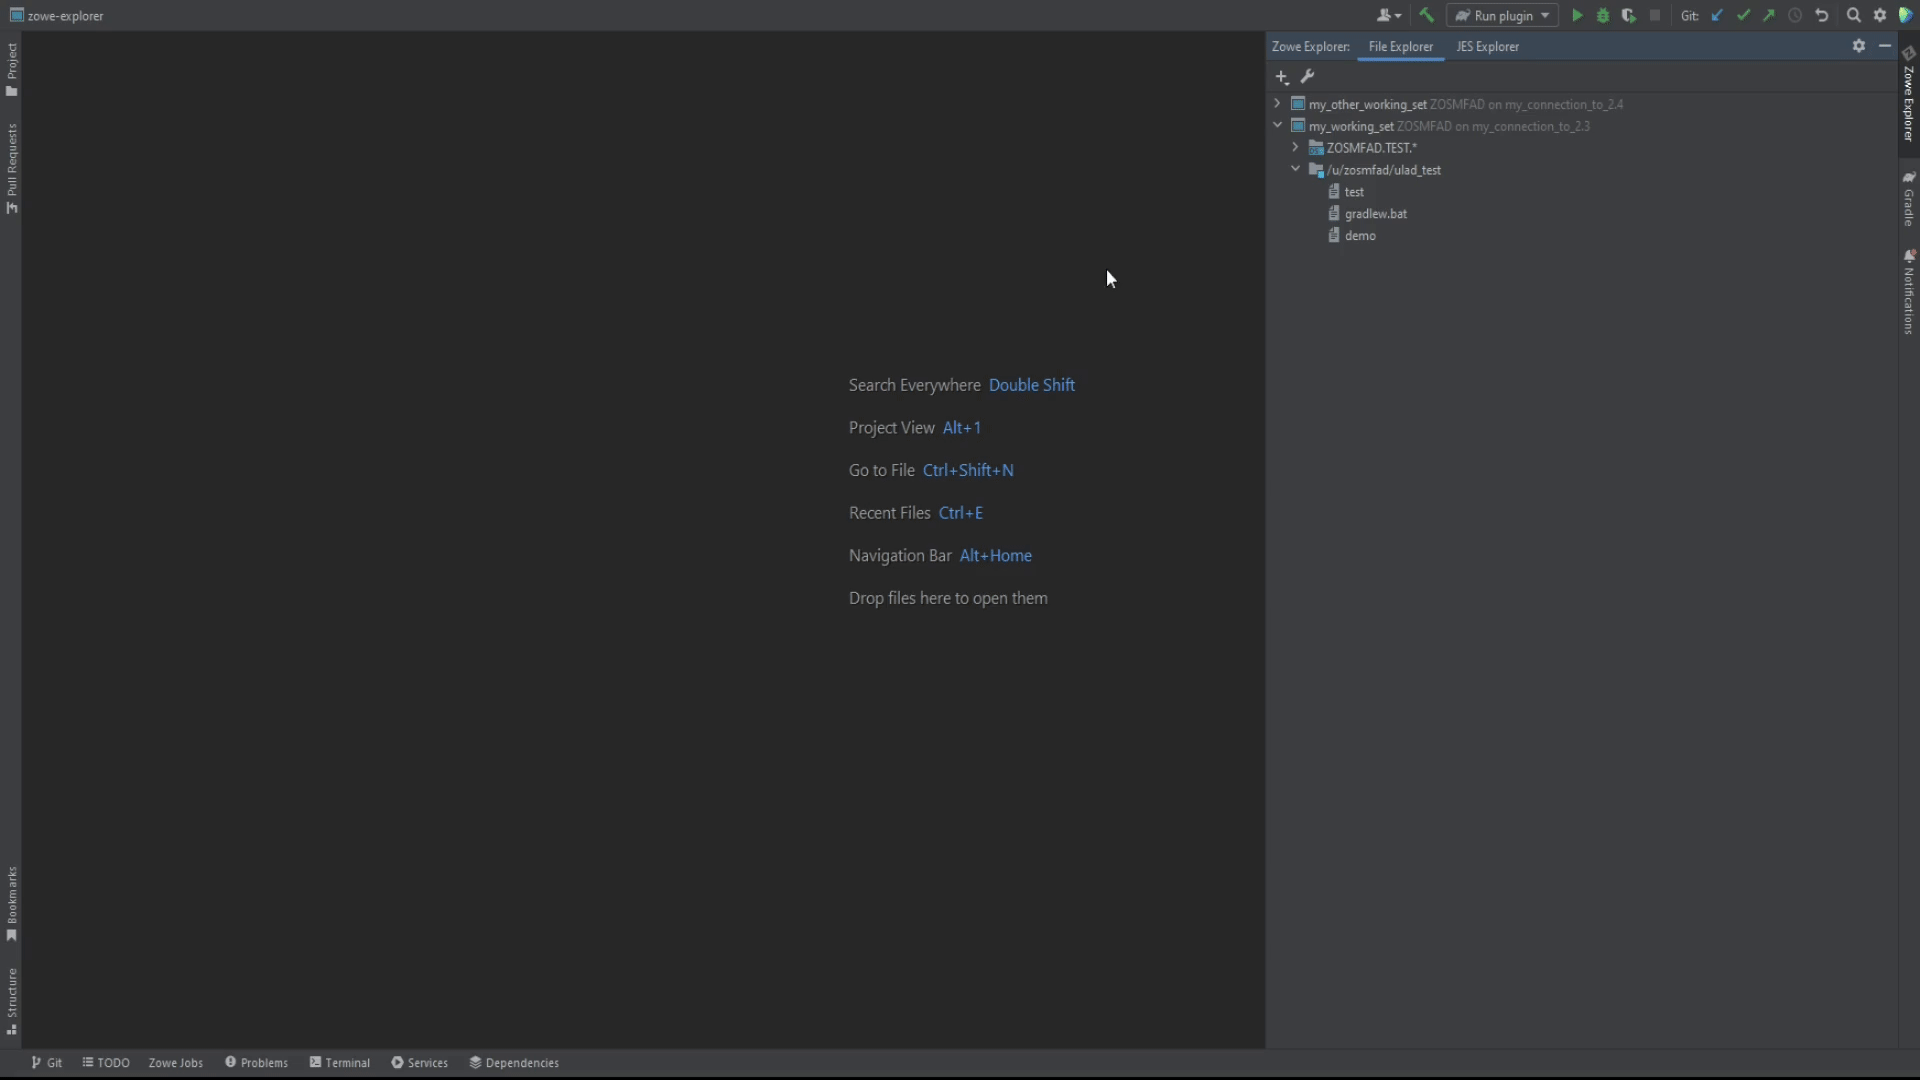
Task: Add a new Zowe connection with plus icon
Action: point(1281,76)
